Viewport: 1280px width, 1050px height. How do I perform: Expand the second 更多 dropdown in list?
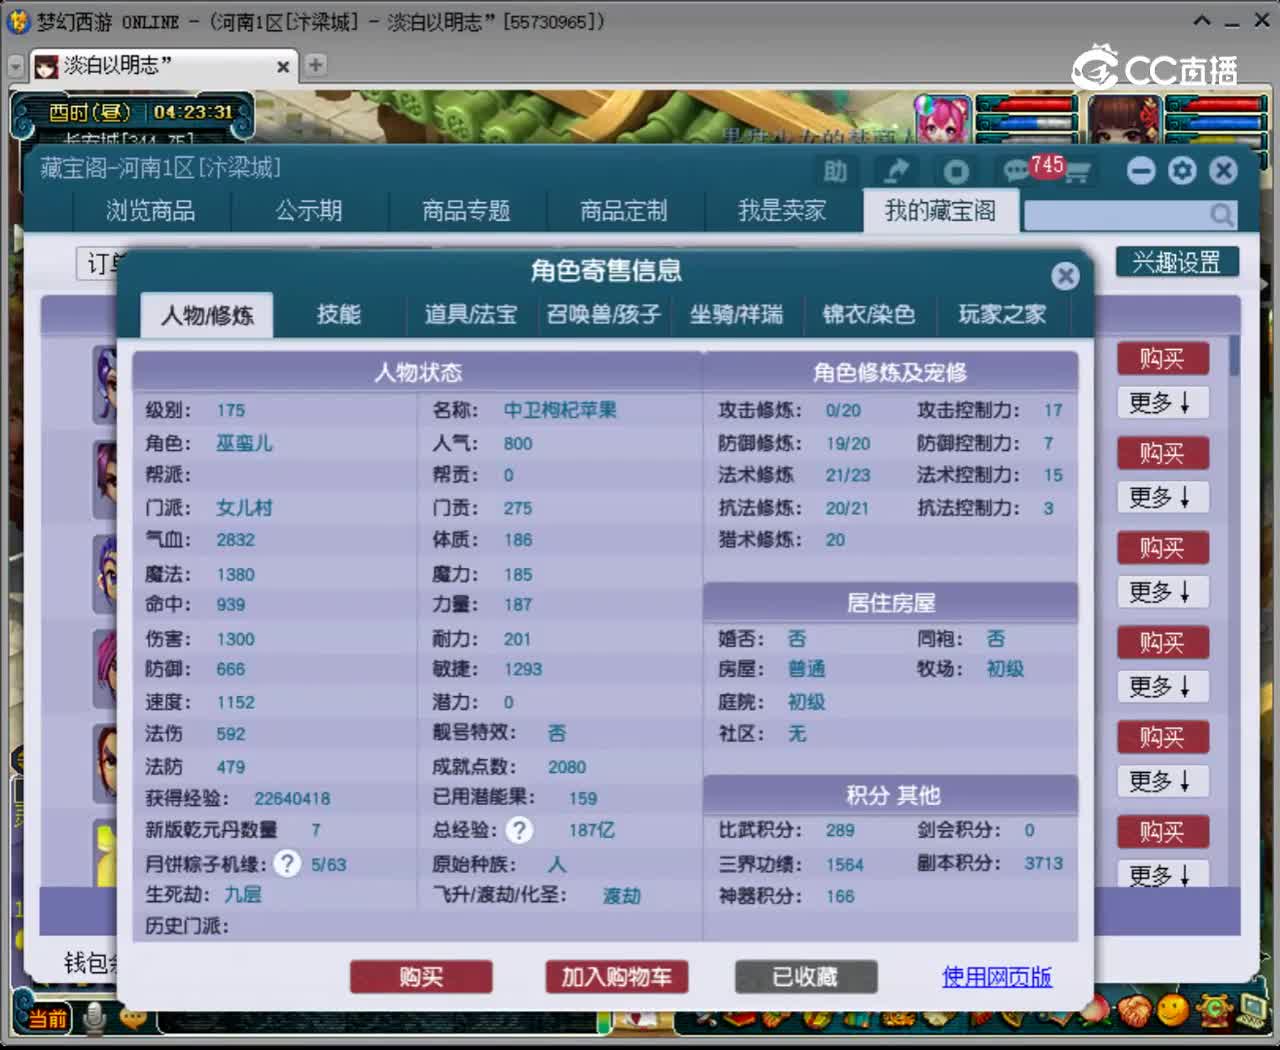[1162, 498]
